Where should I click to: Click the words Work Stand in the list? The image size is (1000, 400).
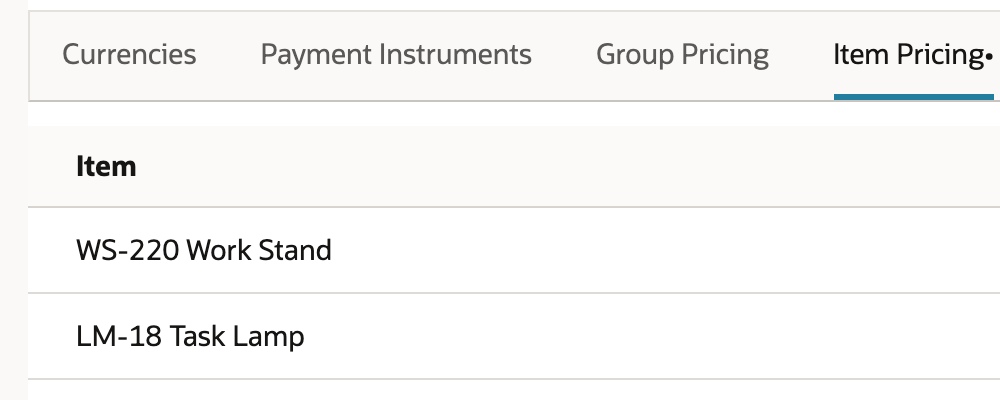coord(259,250)
